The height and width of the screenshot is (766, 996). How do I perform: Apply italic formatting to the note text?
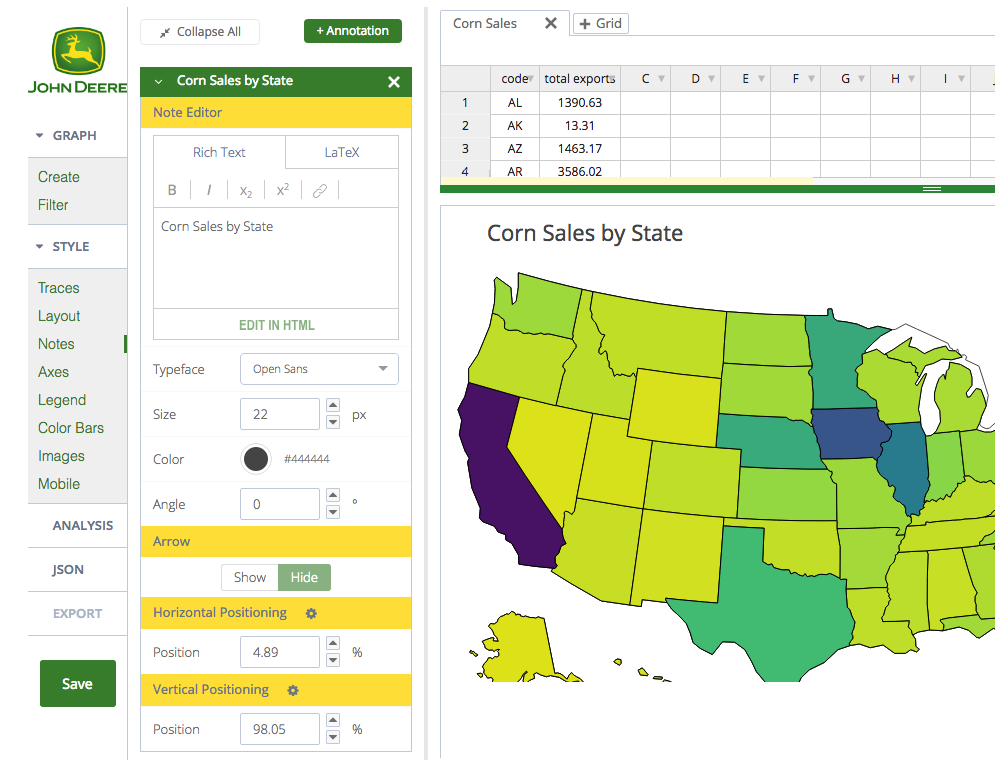tap(208, 189)
